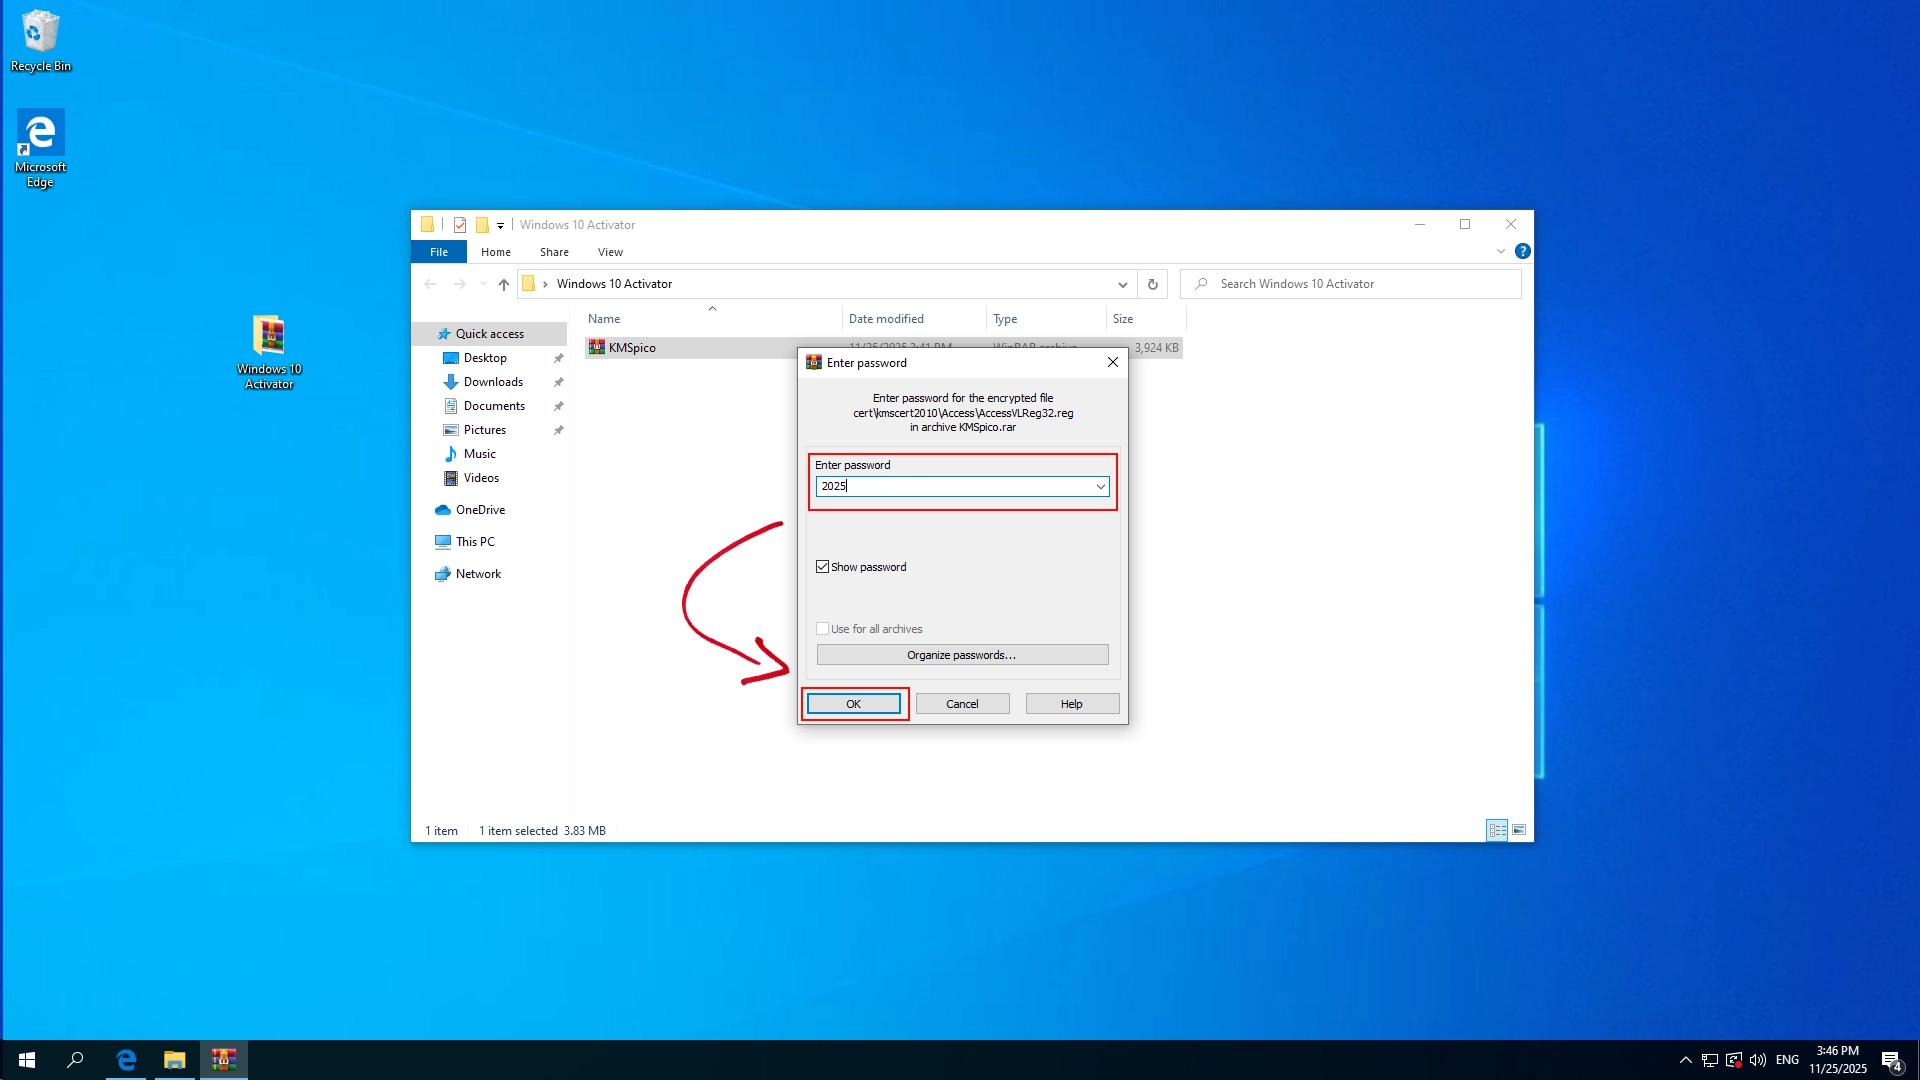Screen dimensions: 1920x1080
Task: Click WinRAR icon in taskbar
Action: tap(224, 1060)
